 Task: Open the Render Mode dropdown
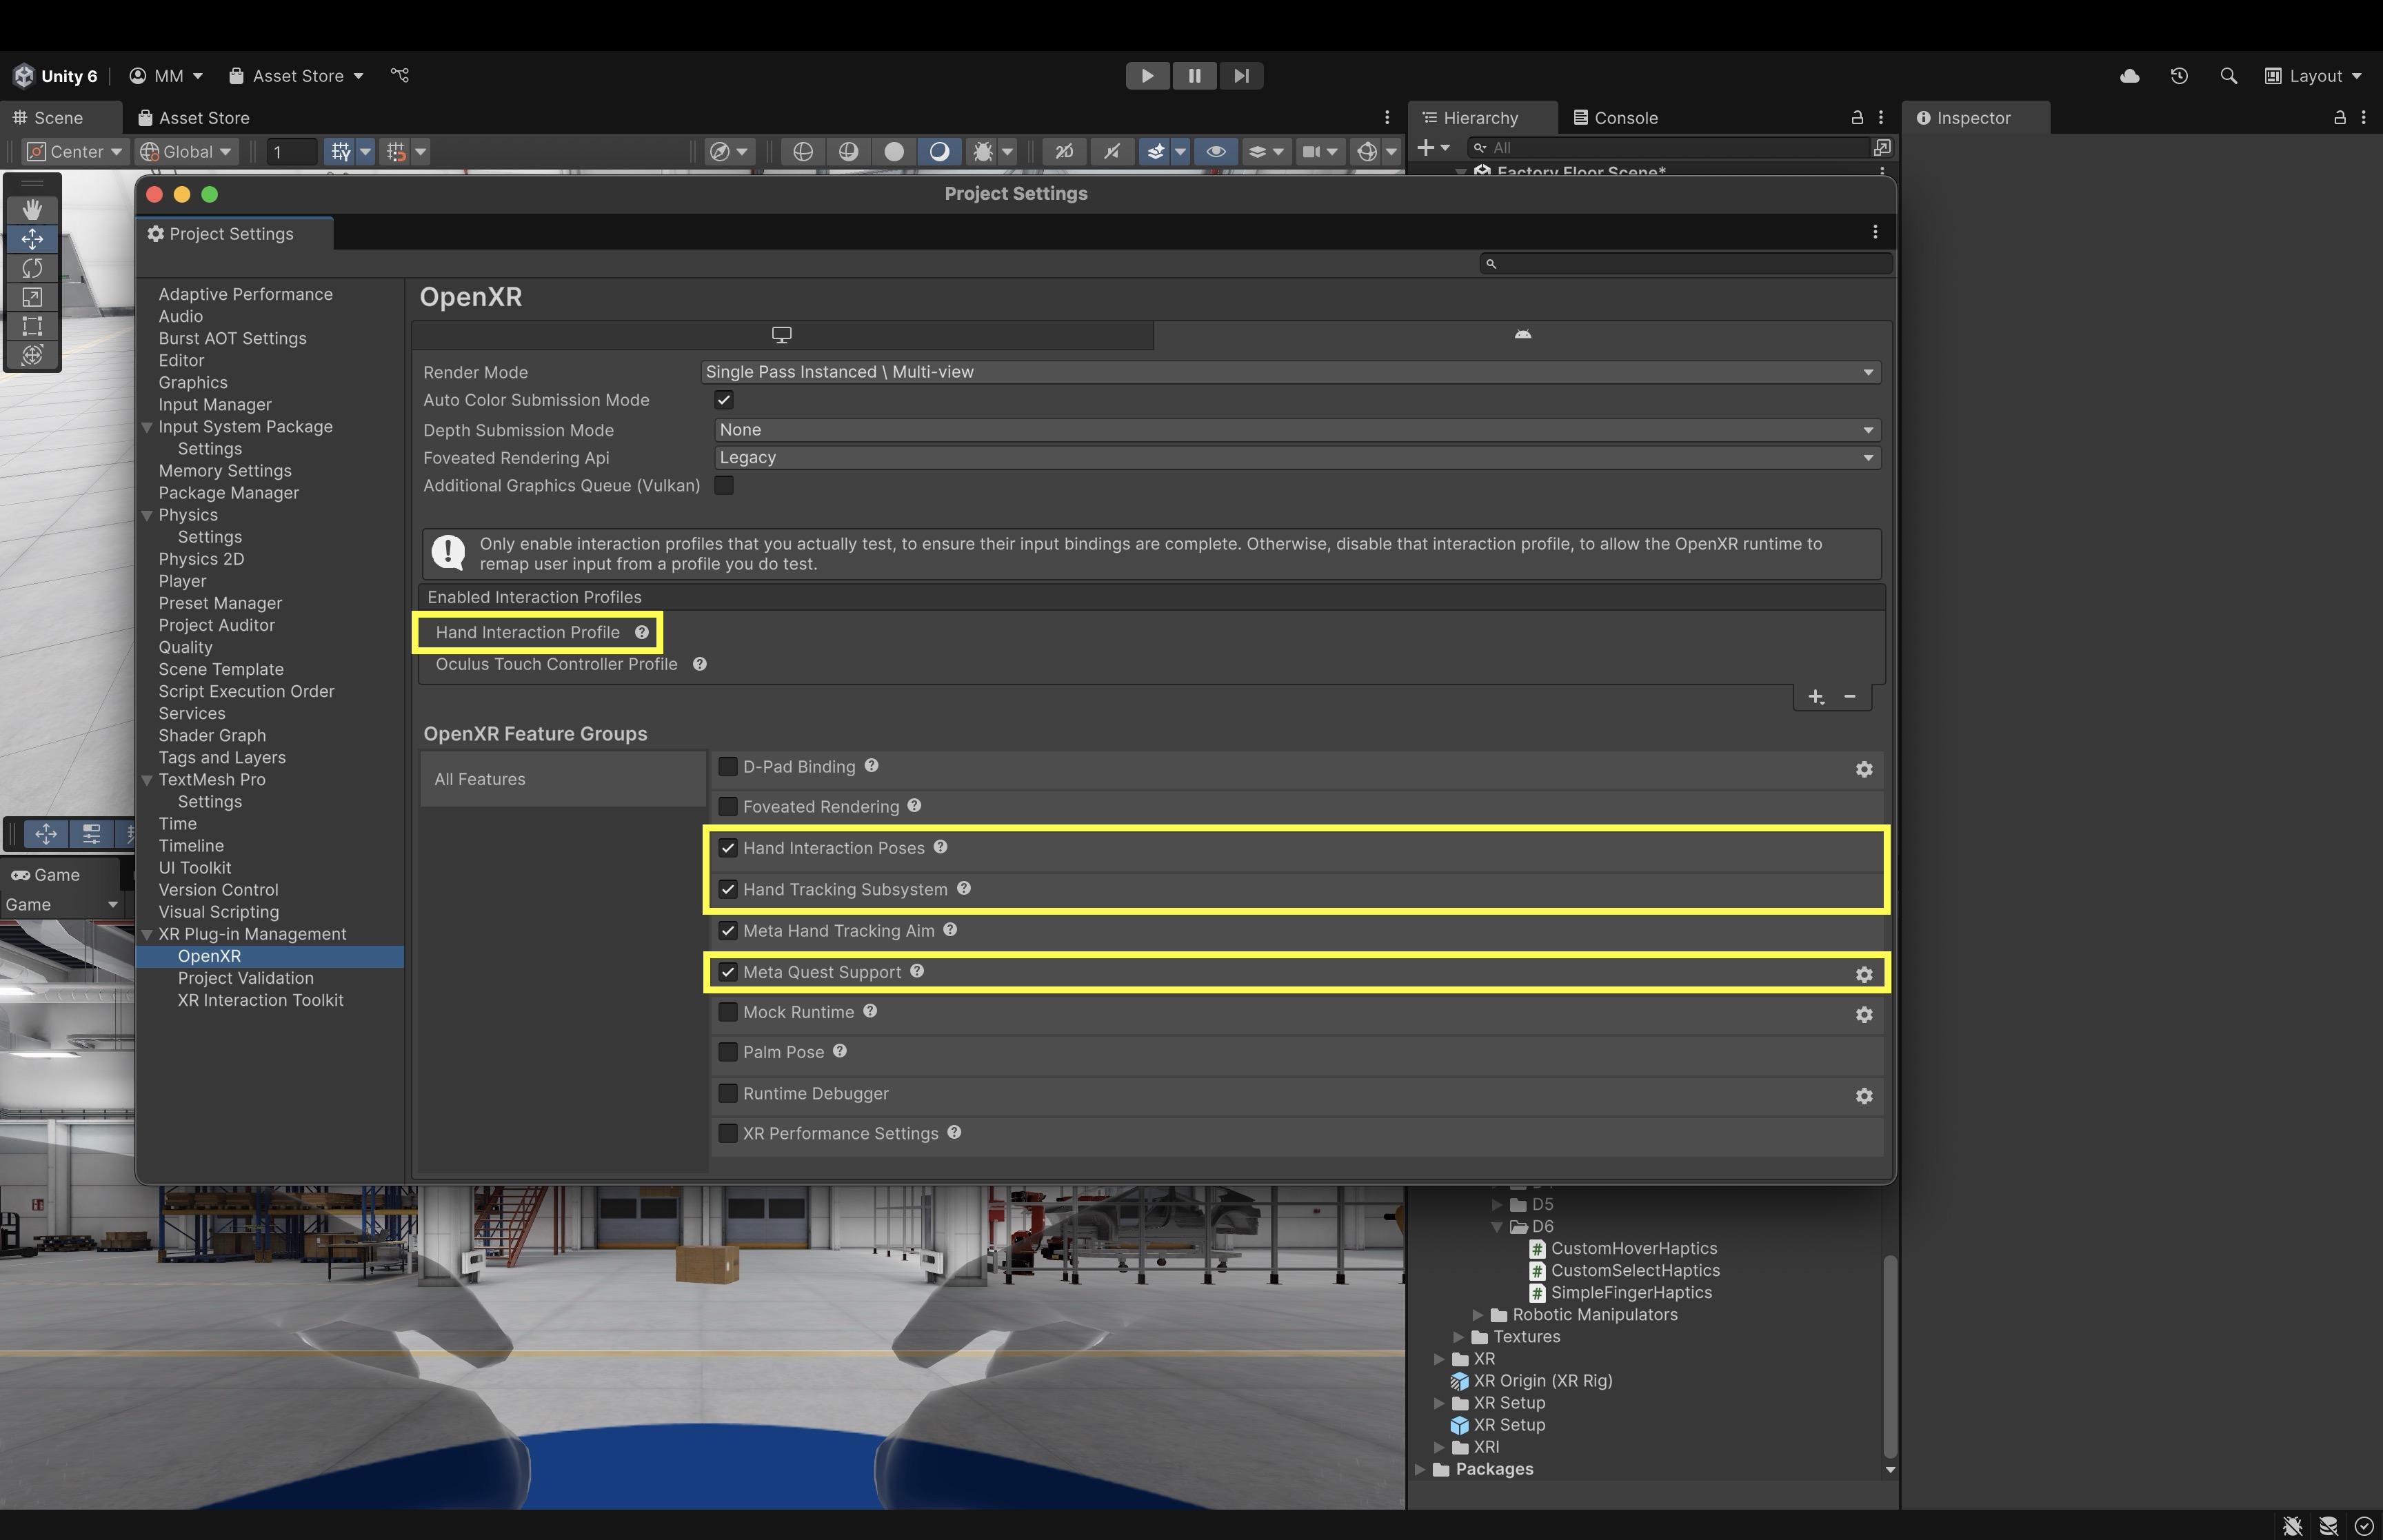[1289, 372]
